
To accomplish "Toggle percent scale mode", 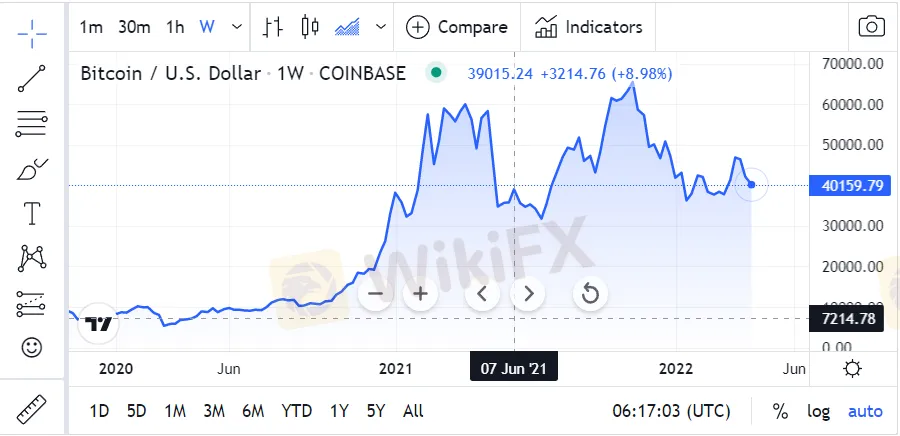I will pos(780,411).
